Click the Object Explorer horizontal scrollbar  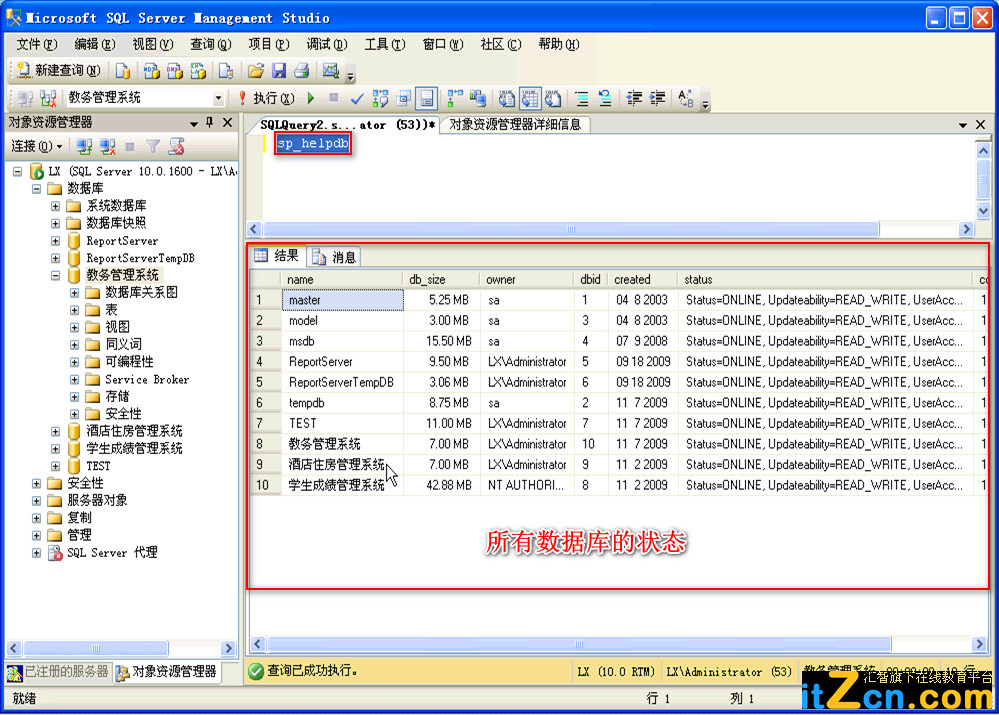[121, 649]
